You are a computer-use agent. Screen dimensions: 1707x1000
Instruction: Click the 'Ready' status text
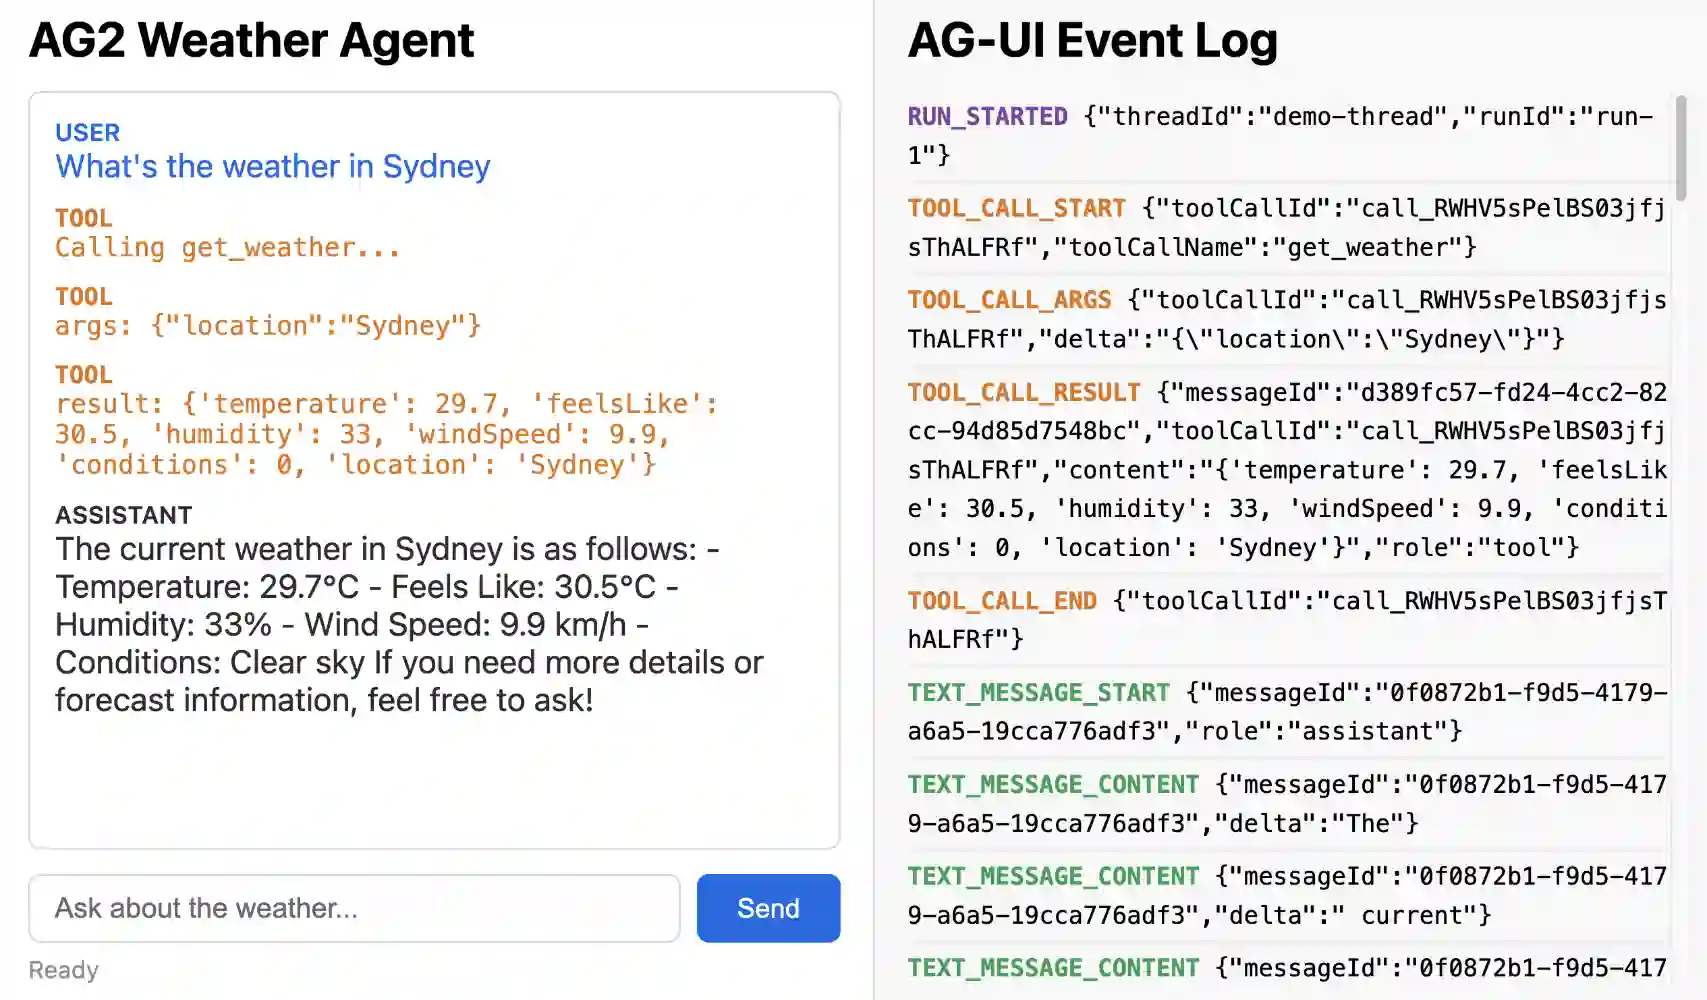tap(63, 970)
